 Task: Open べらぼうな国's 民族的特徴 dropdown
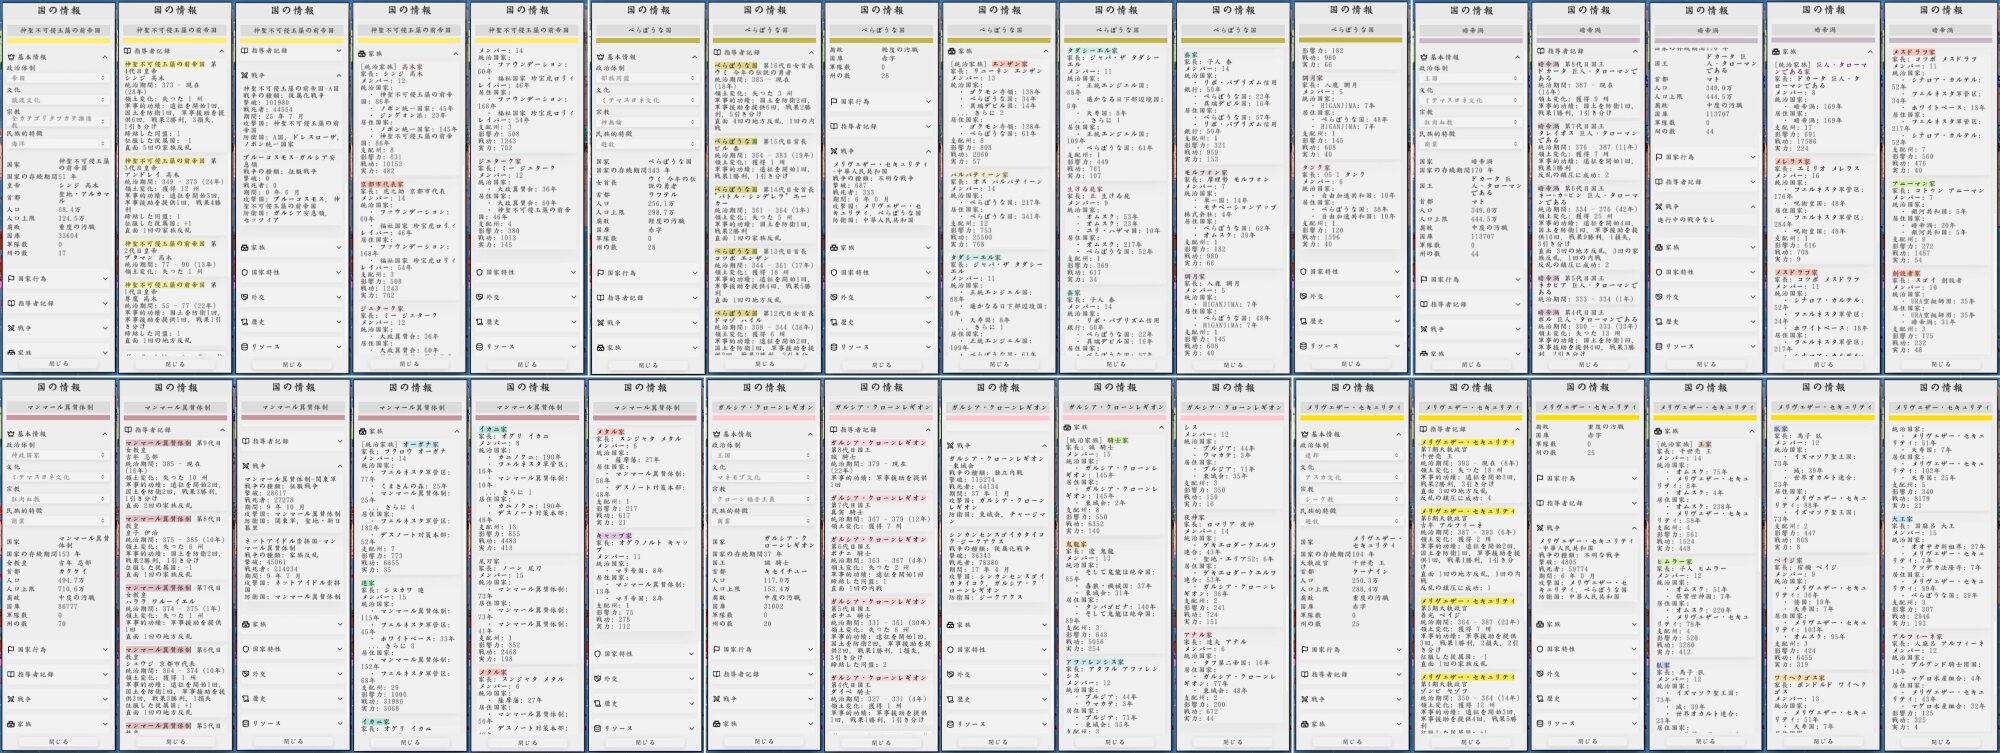[647, 144]
